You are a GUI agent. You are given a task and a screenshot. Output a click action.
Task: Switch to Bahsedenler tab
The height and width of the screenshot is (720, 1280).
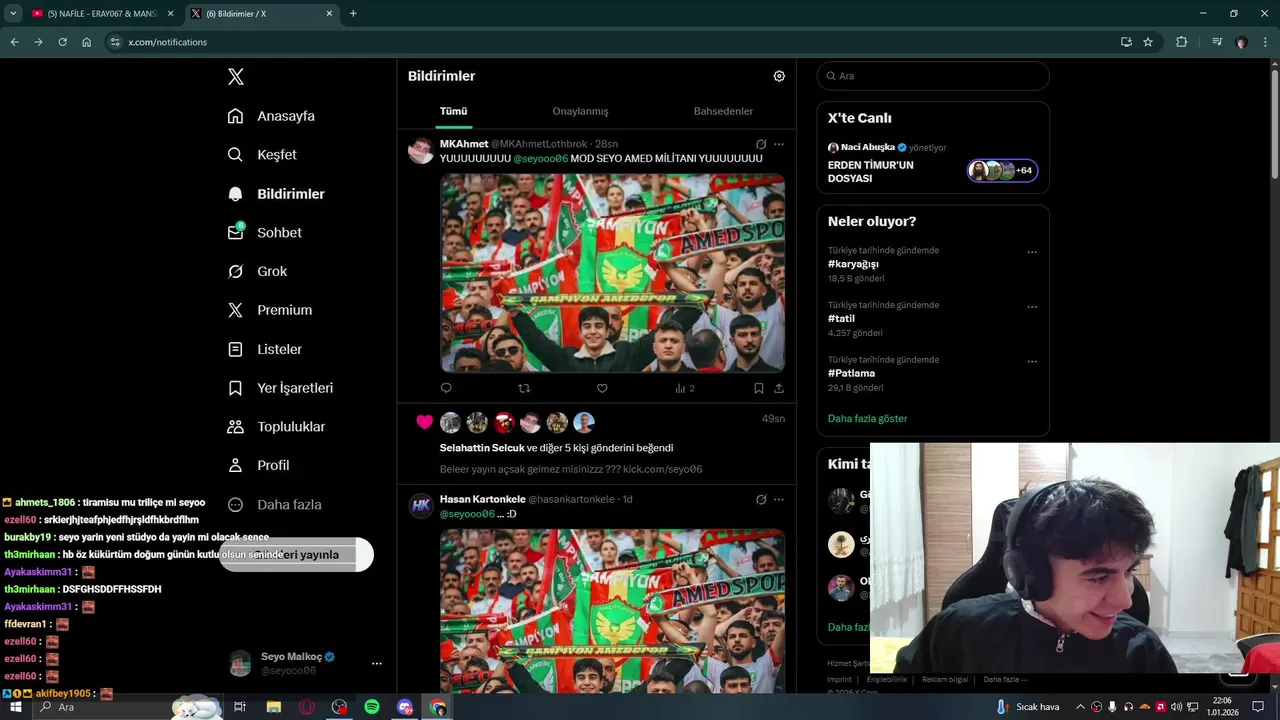(723, 111)
